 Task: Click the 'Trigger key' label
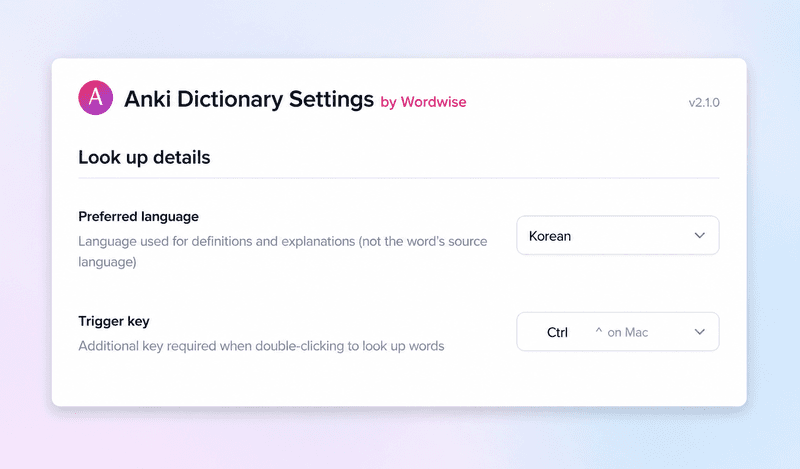pyautogui.click(x=114, y=321)
